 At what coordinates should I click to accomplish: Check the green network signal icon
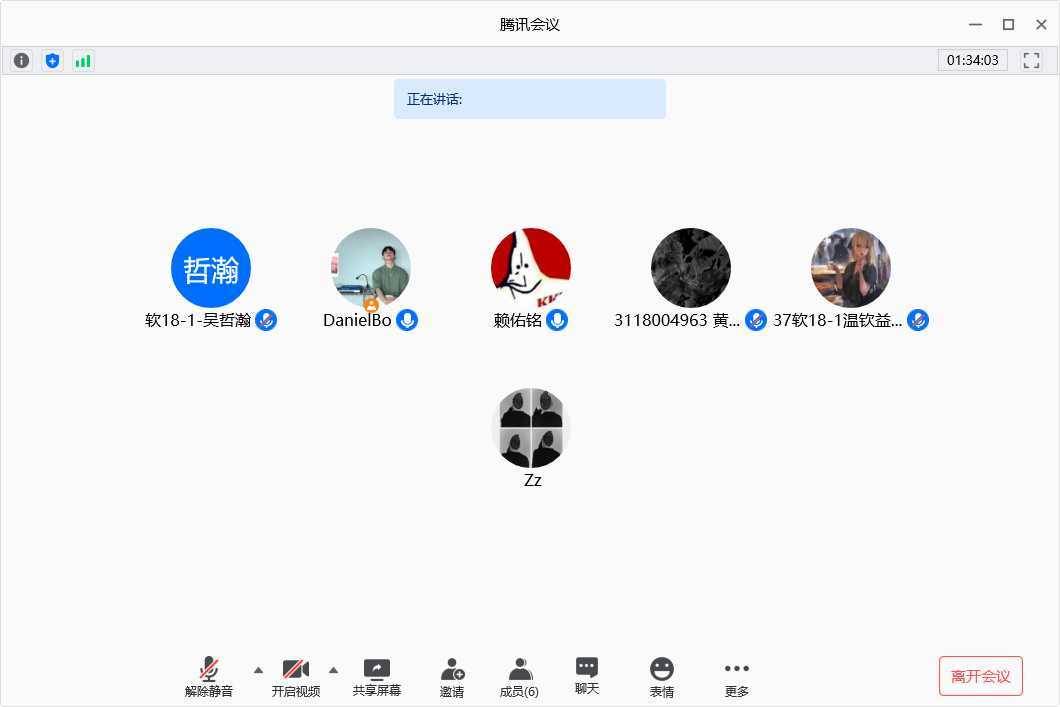(x=83, y=61)
